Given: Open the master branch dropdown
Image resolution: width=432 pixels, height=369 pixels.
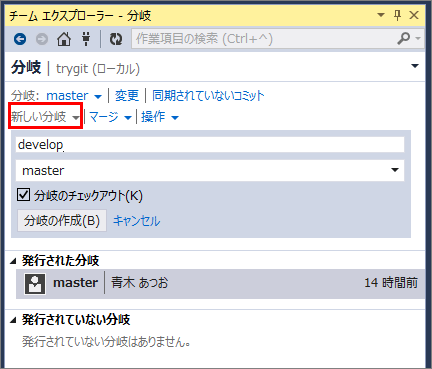Looking at the screenshot, I should tap(74, 96).
